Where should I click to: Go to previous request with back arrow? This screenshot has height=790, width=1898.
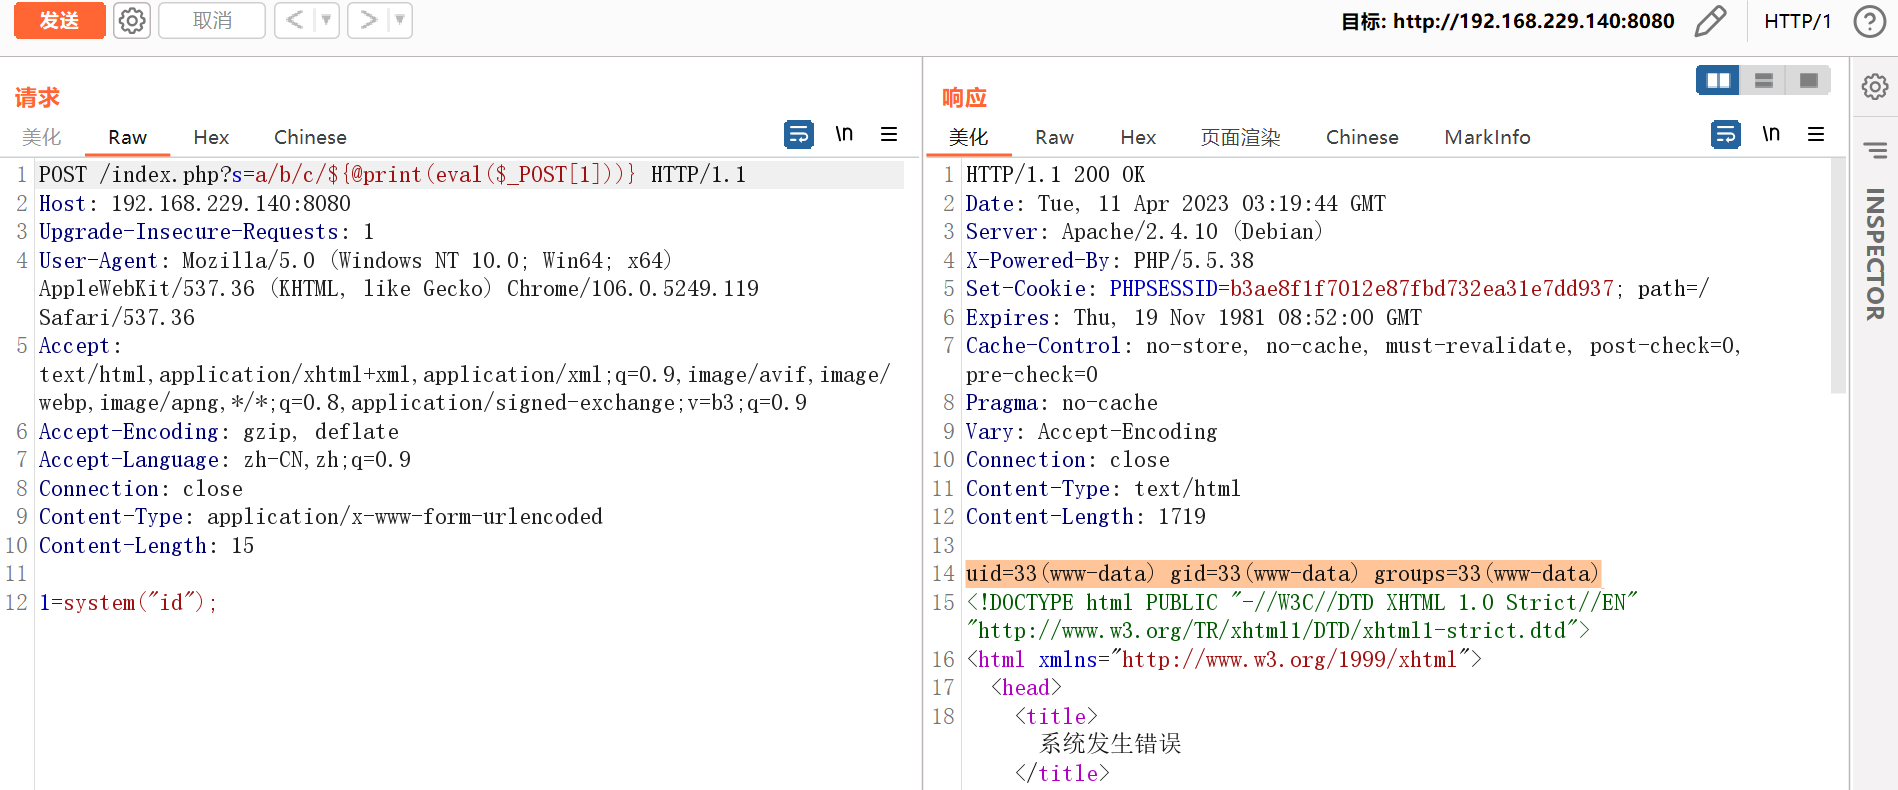294,20
